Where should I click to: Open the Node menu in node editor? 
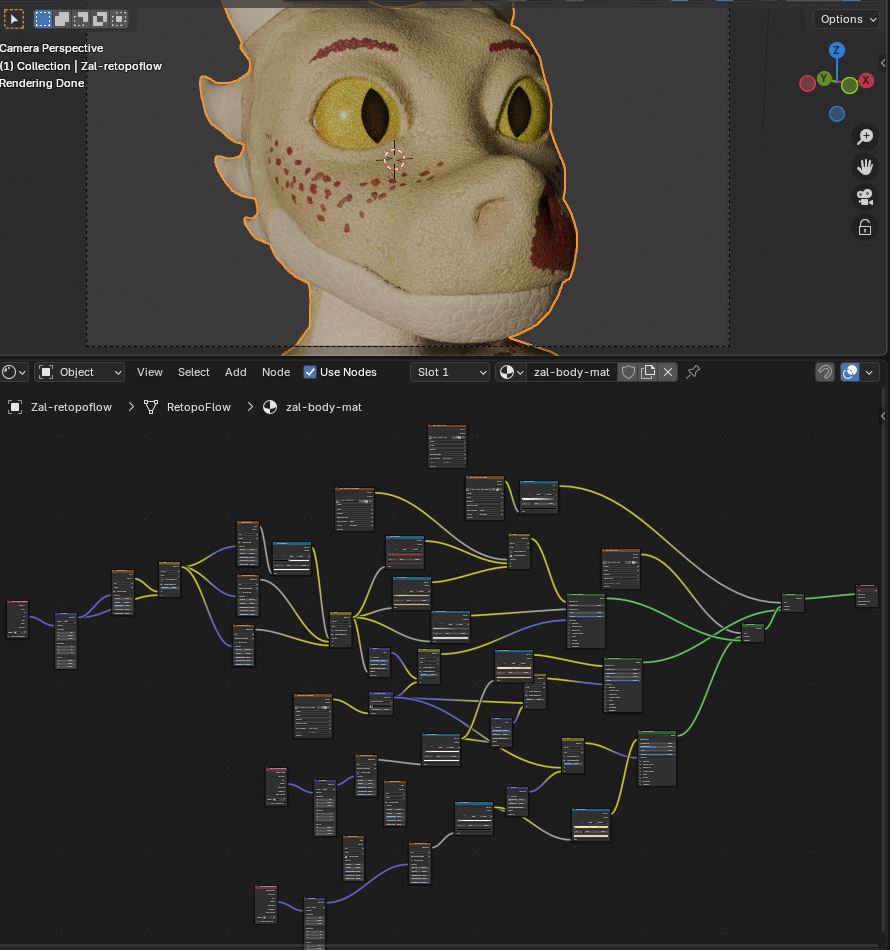275,372
